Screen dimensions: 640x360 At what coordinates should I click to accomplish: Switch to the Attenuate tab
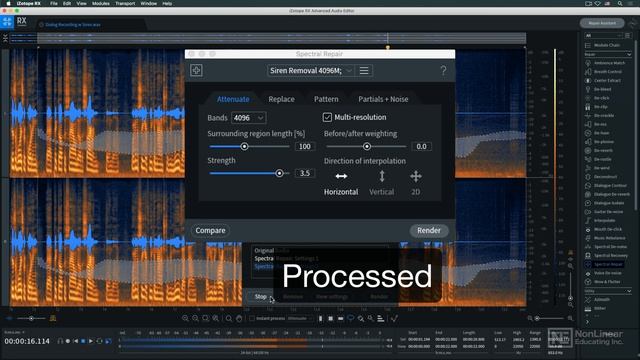coord(233,99)
